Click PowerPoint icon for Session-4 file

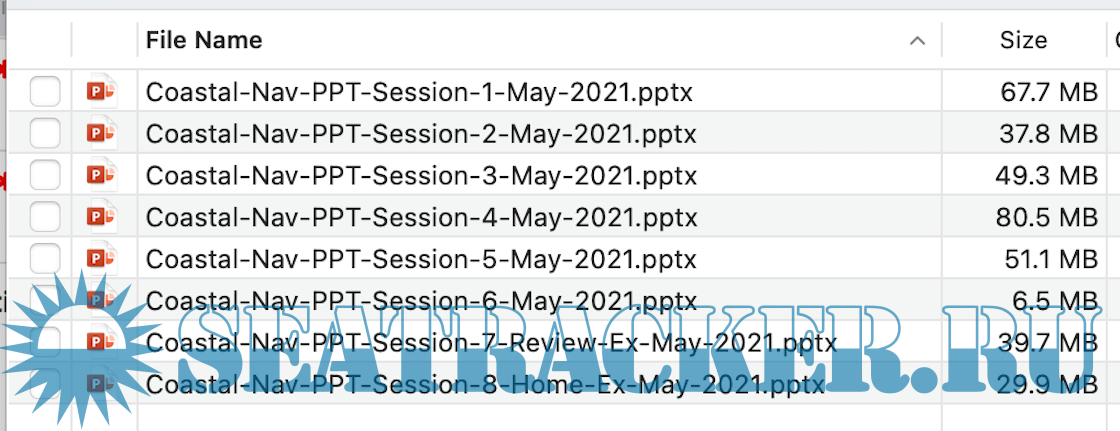click(x=101, y=216)
